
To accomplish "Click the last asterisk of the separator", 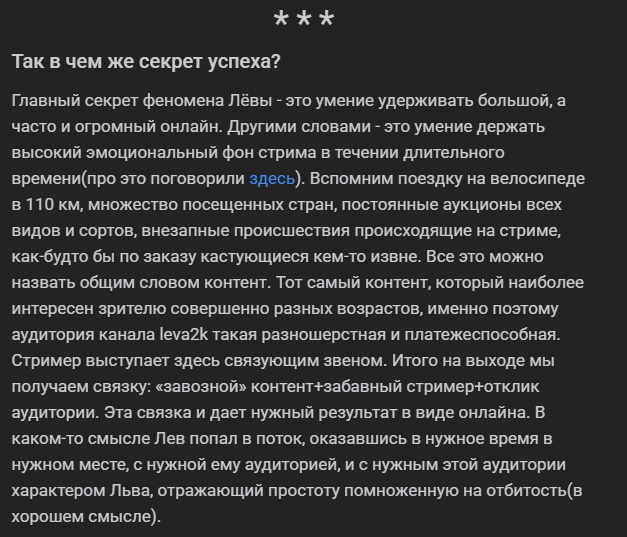I will (x=327, y=20).
